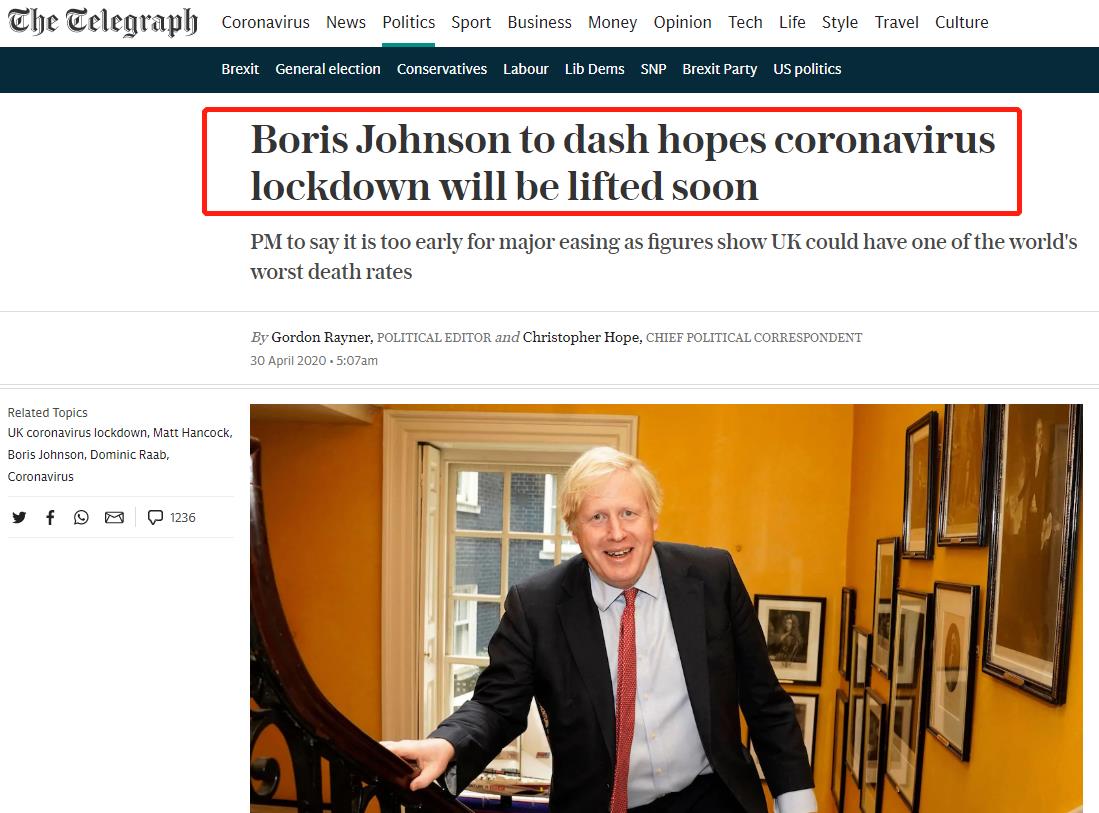Screen dimensions: 1099x813
Task: View author Gordon Rayner's profile
Action: click(x=322, y=337)
